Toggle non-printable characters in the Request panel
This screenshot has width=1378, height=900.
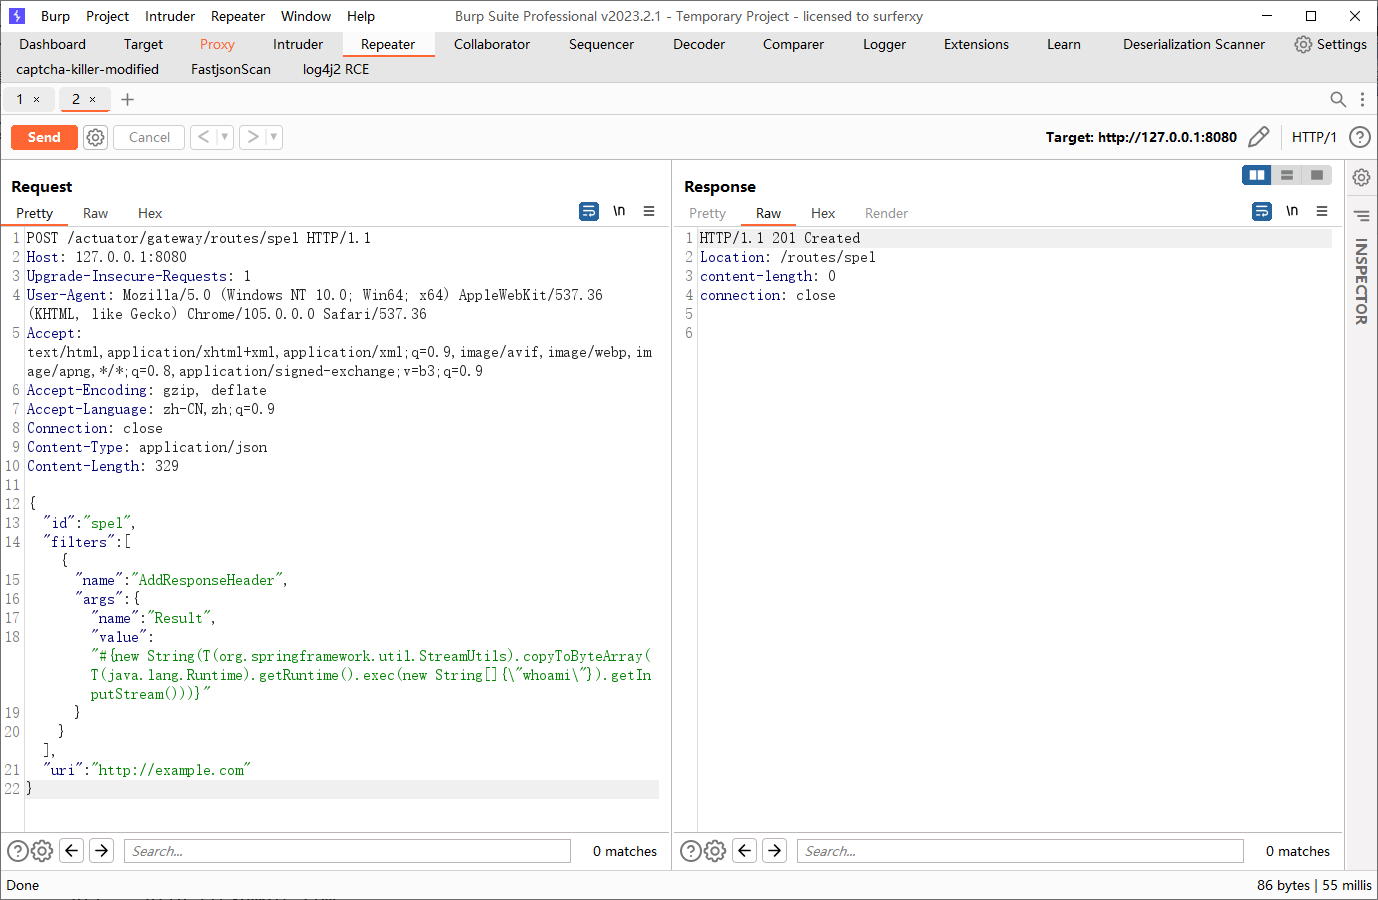619,211
